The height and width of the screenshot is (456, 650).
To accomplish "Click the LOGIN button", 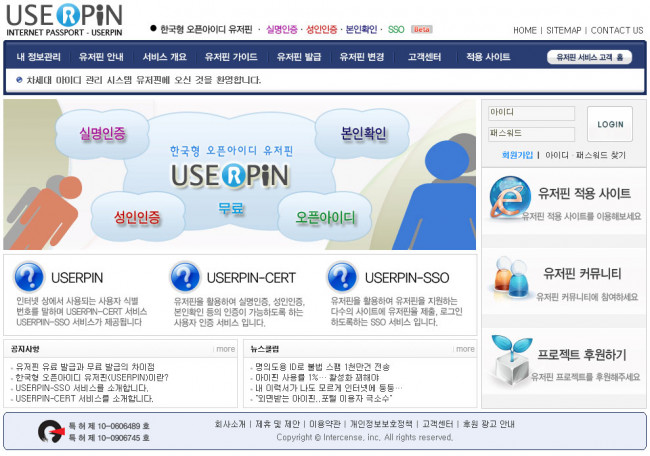I will click(x=610, y=124).
